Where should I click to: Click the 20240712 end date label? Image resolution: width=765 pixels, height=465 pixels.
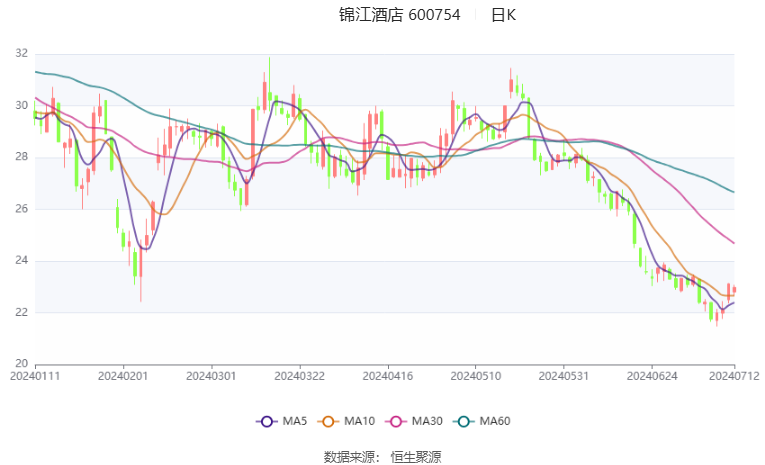(734, 376)
